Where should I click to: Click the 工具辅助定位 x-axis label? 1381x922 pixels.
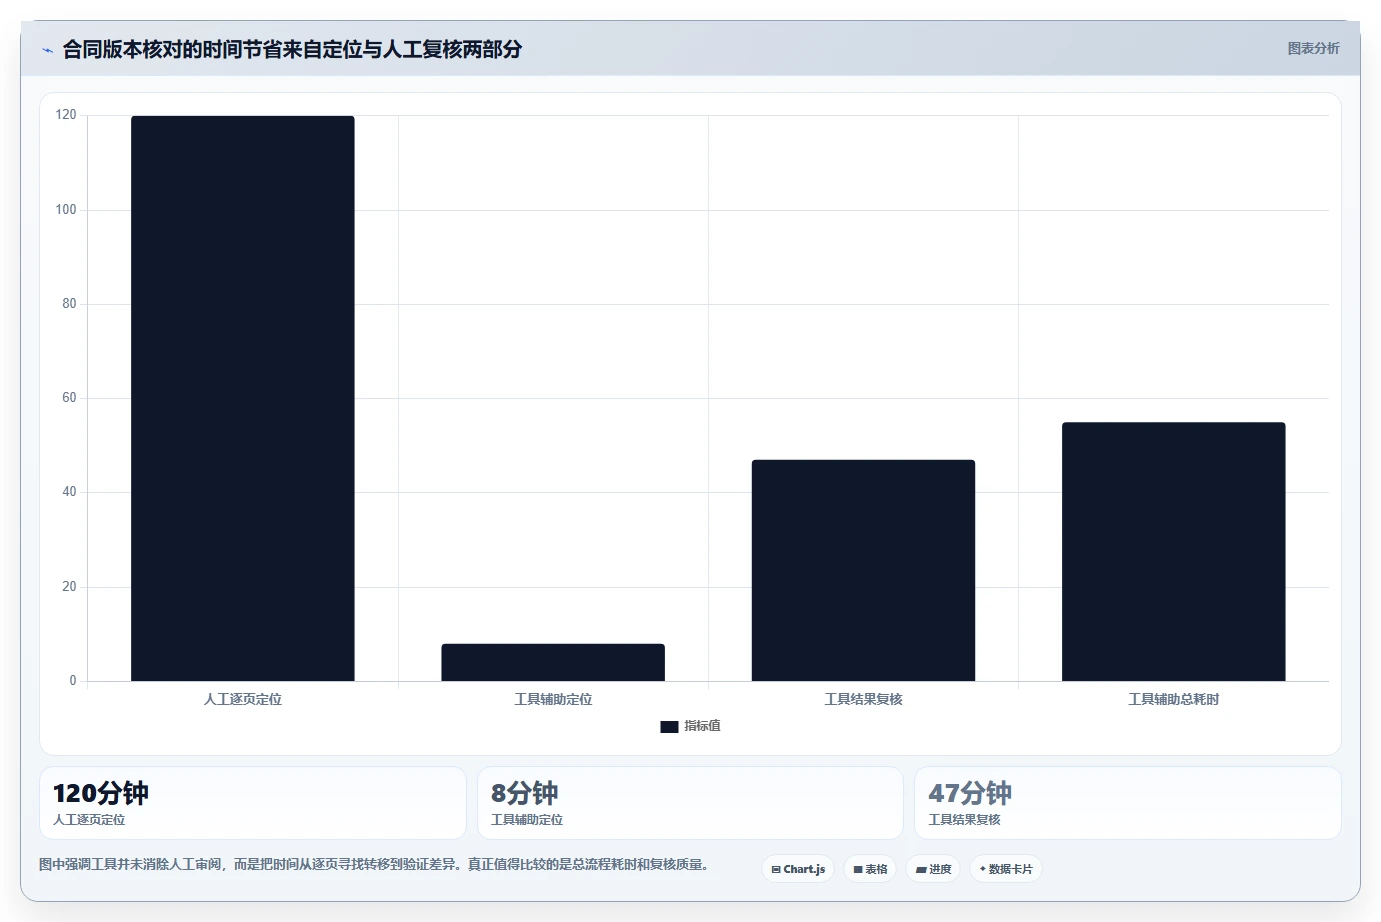(x=553, y=699)
